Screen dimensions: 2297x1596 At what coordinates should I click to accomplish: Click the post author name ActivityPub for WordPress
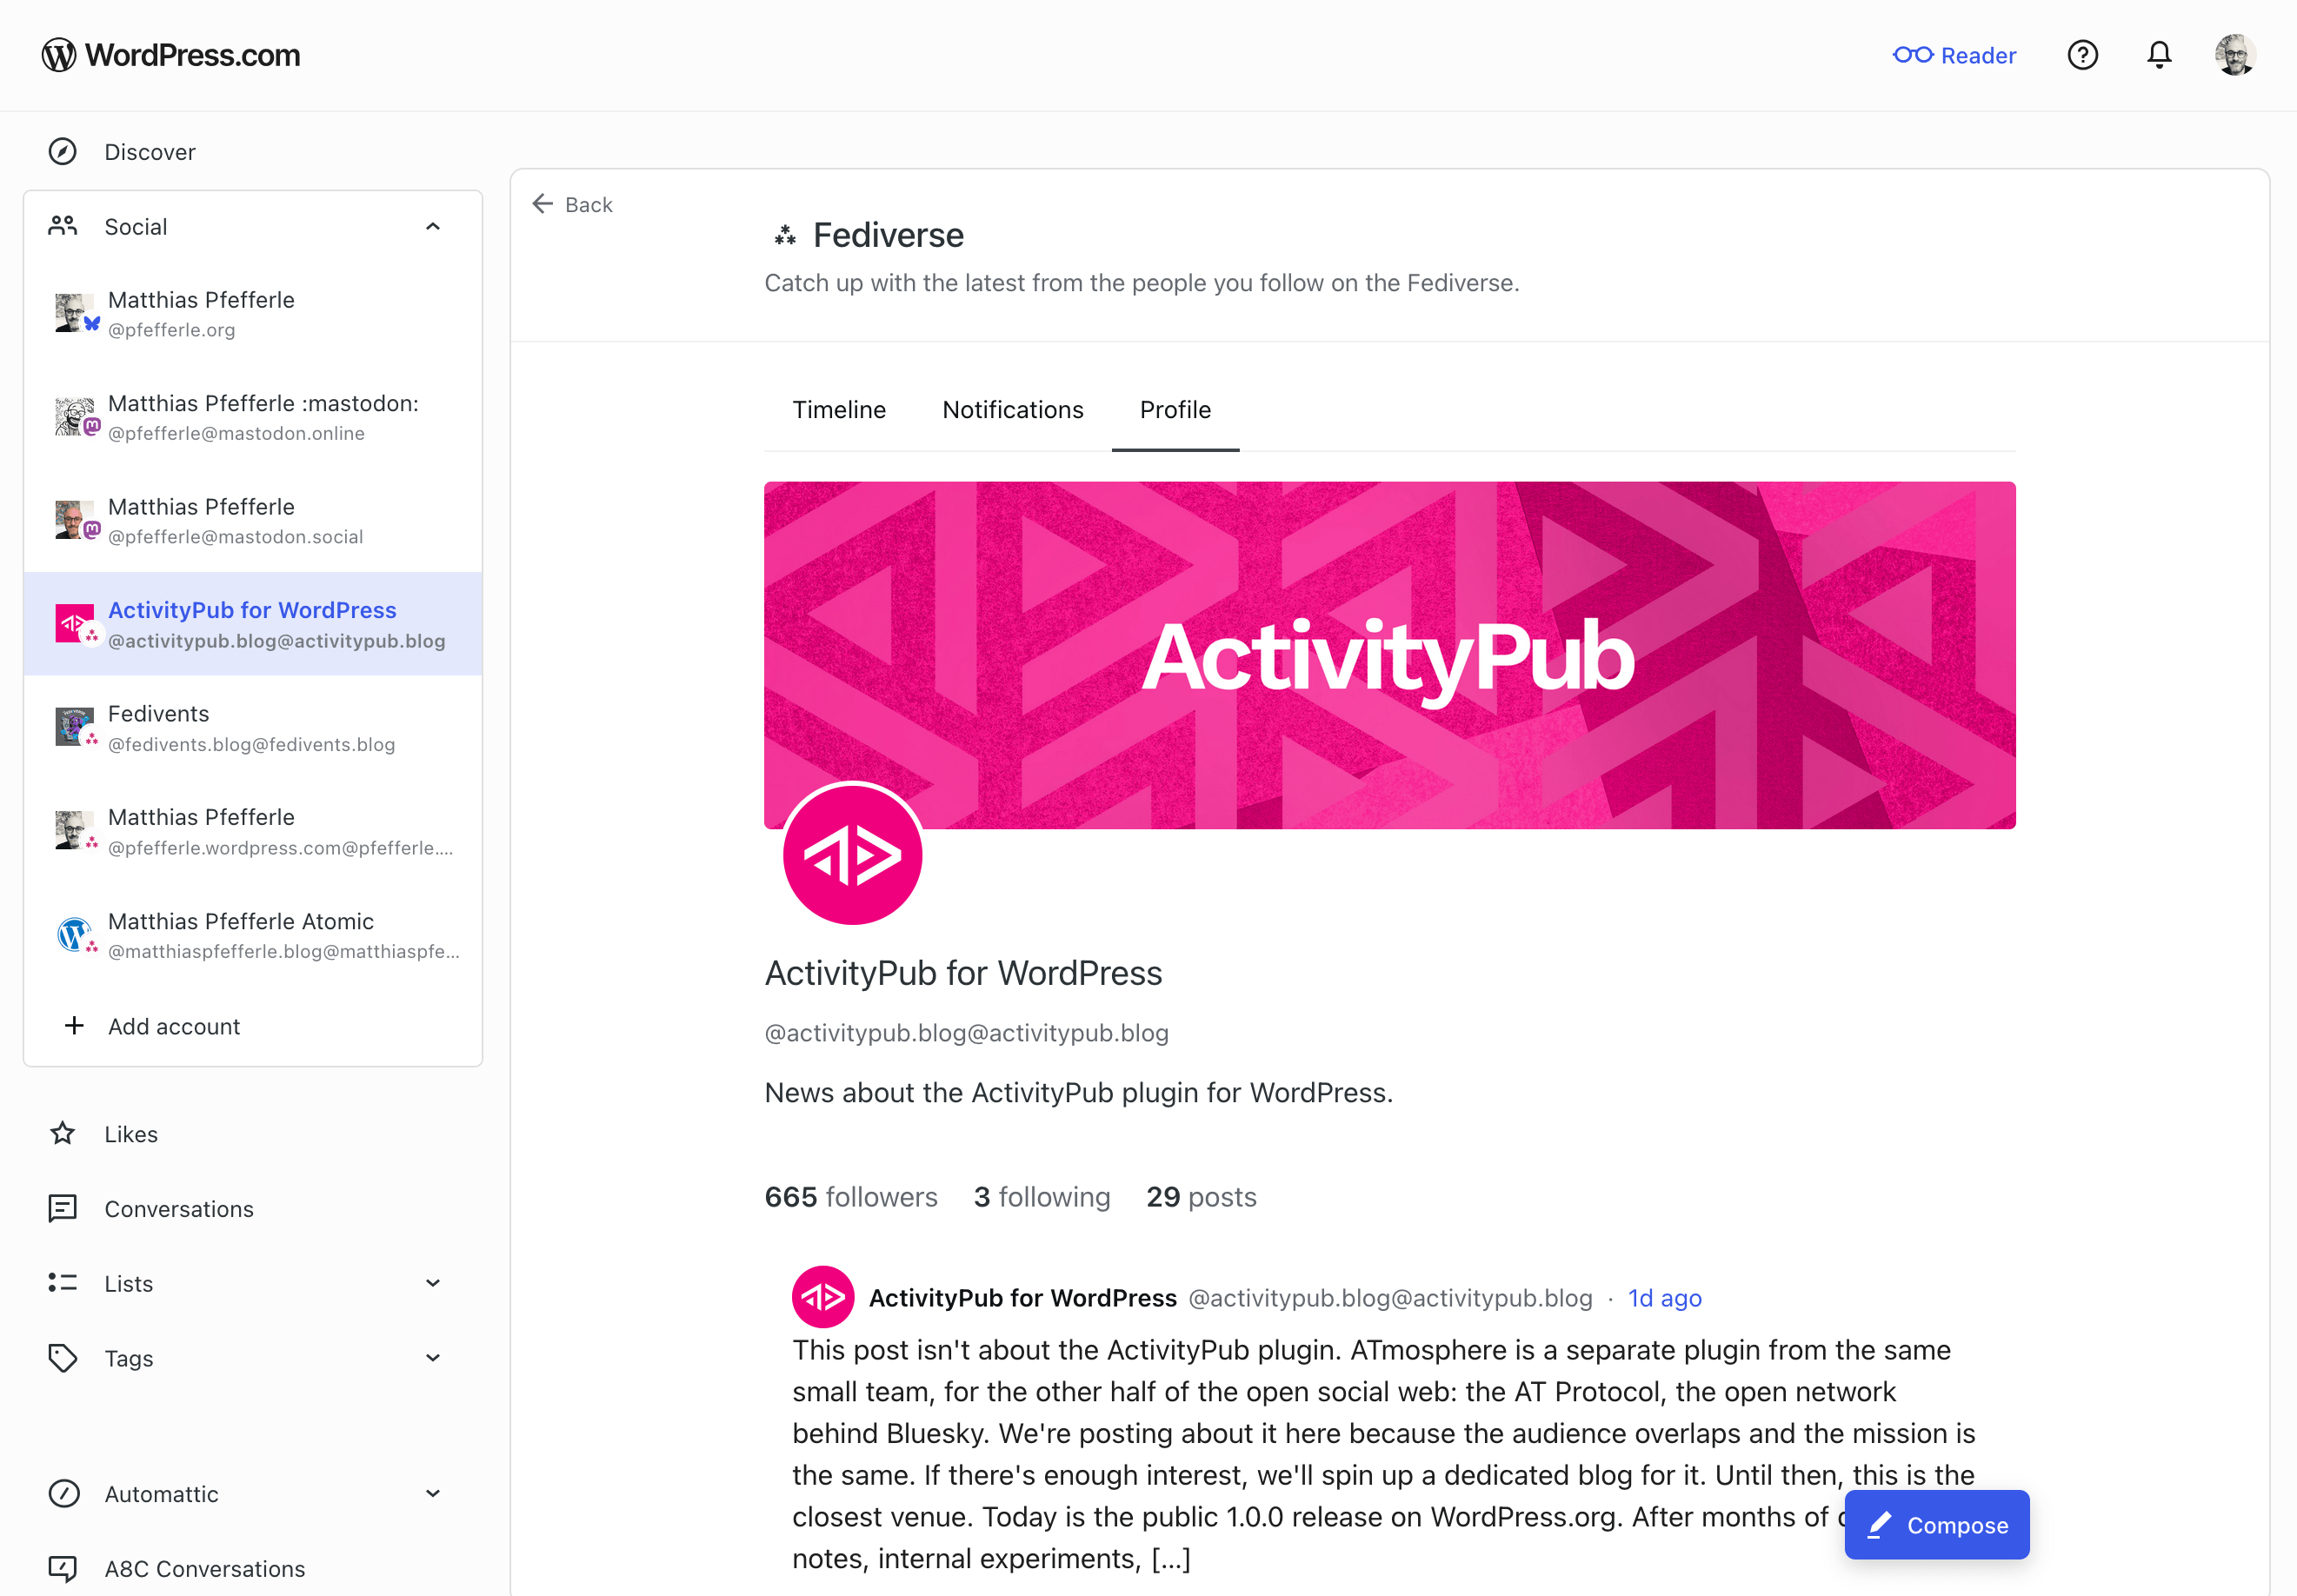(1022, 1298)
